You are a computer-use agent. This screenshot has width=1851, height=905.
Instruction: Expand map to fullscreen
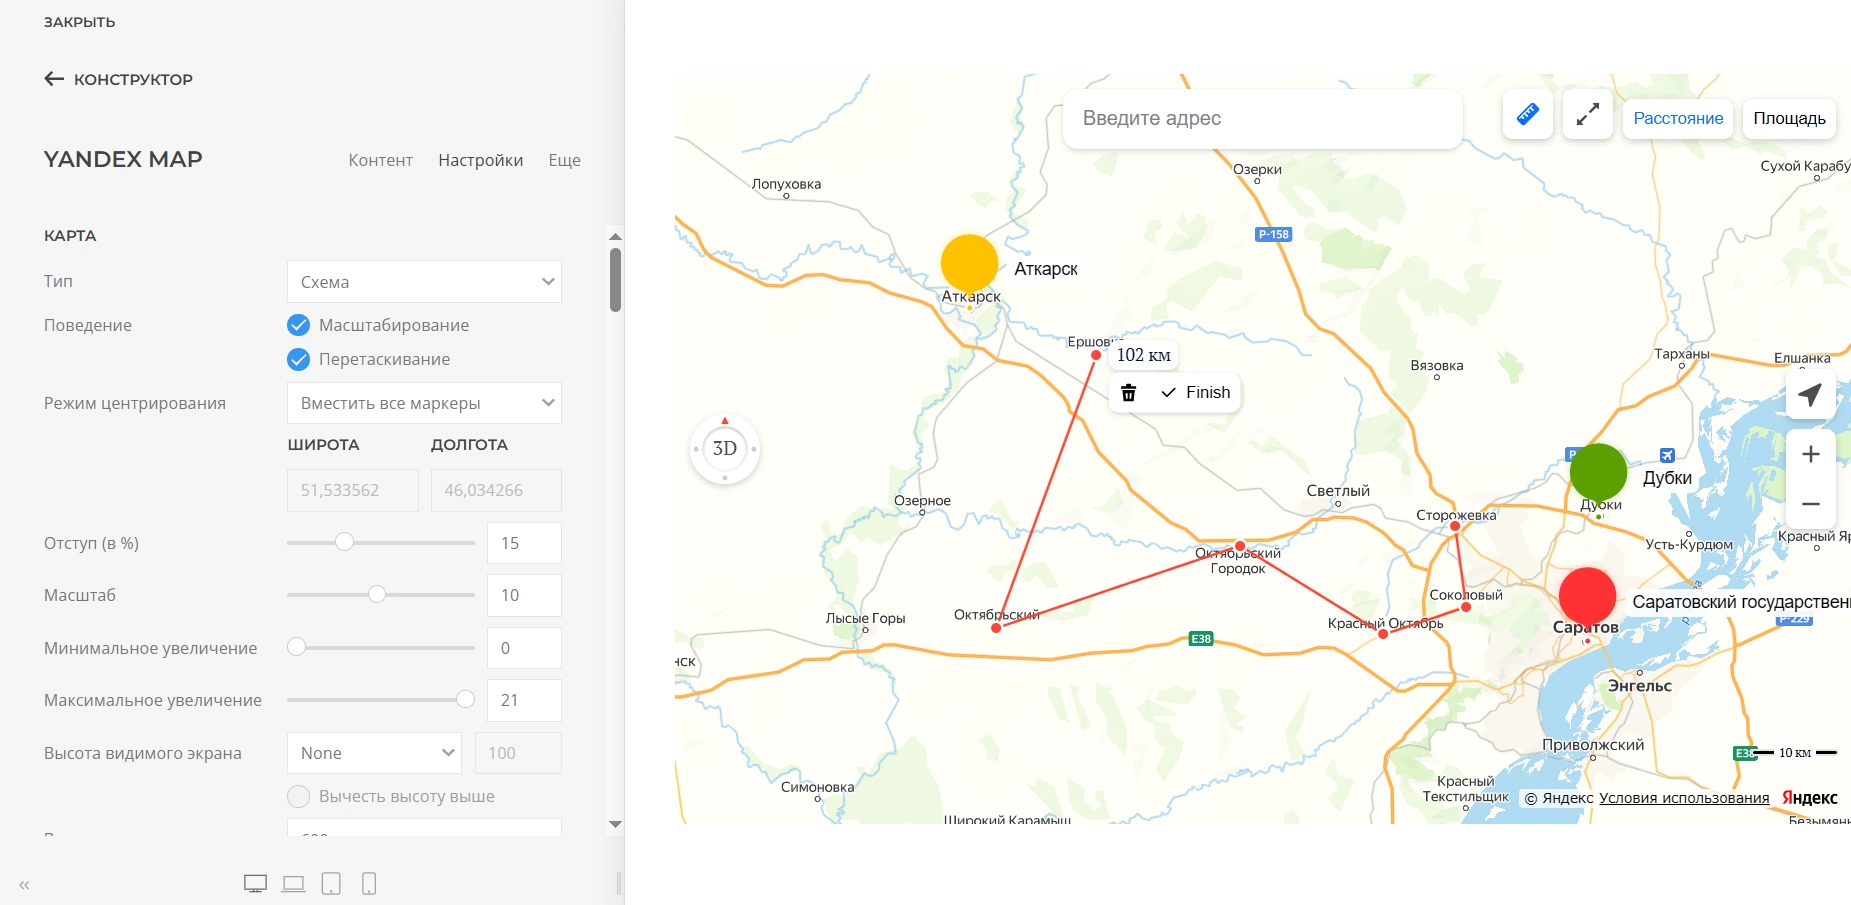[1587, 115]
